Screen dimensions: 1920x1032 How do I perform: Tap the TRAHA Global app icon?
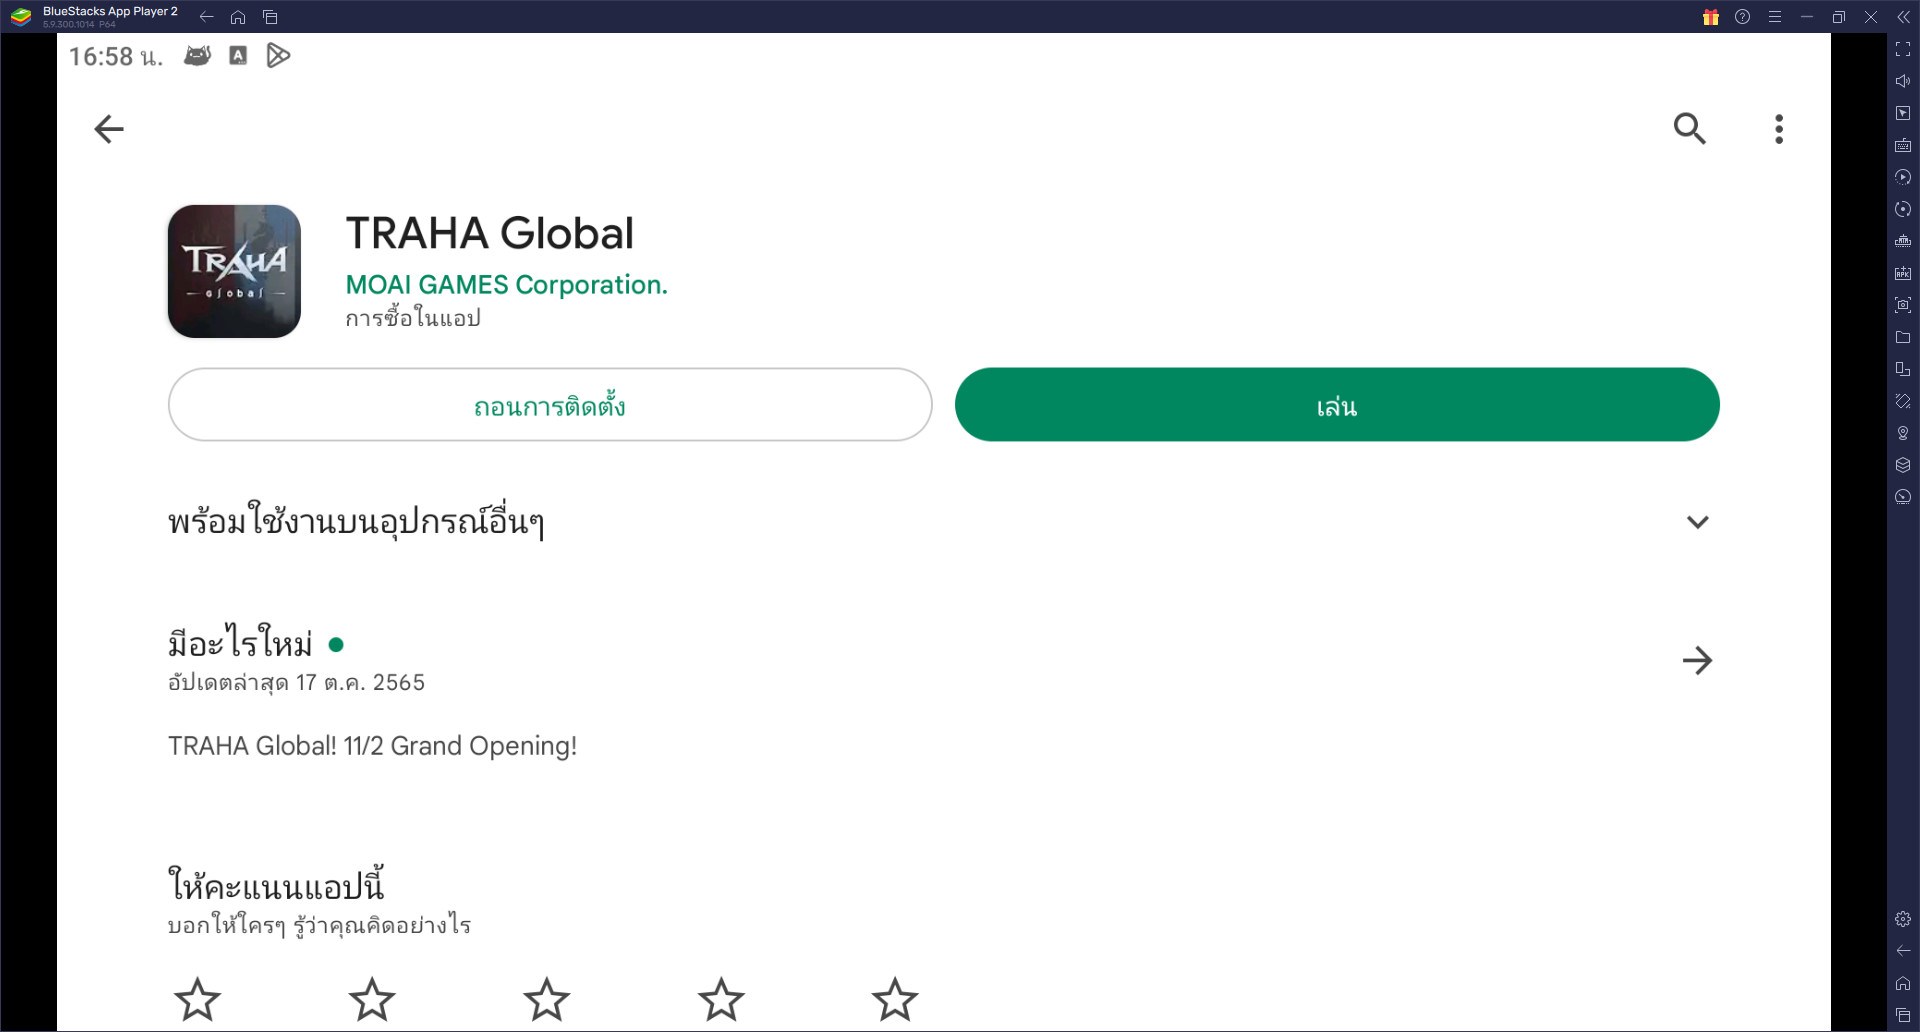click(x=234, y=271)
